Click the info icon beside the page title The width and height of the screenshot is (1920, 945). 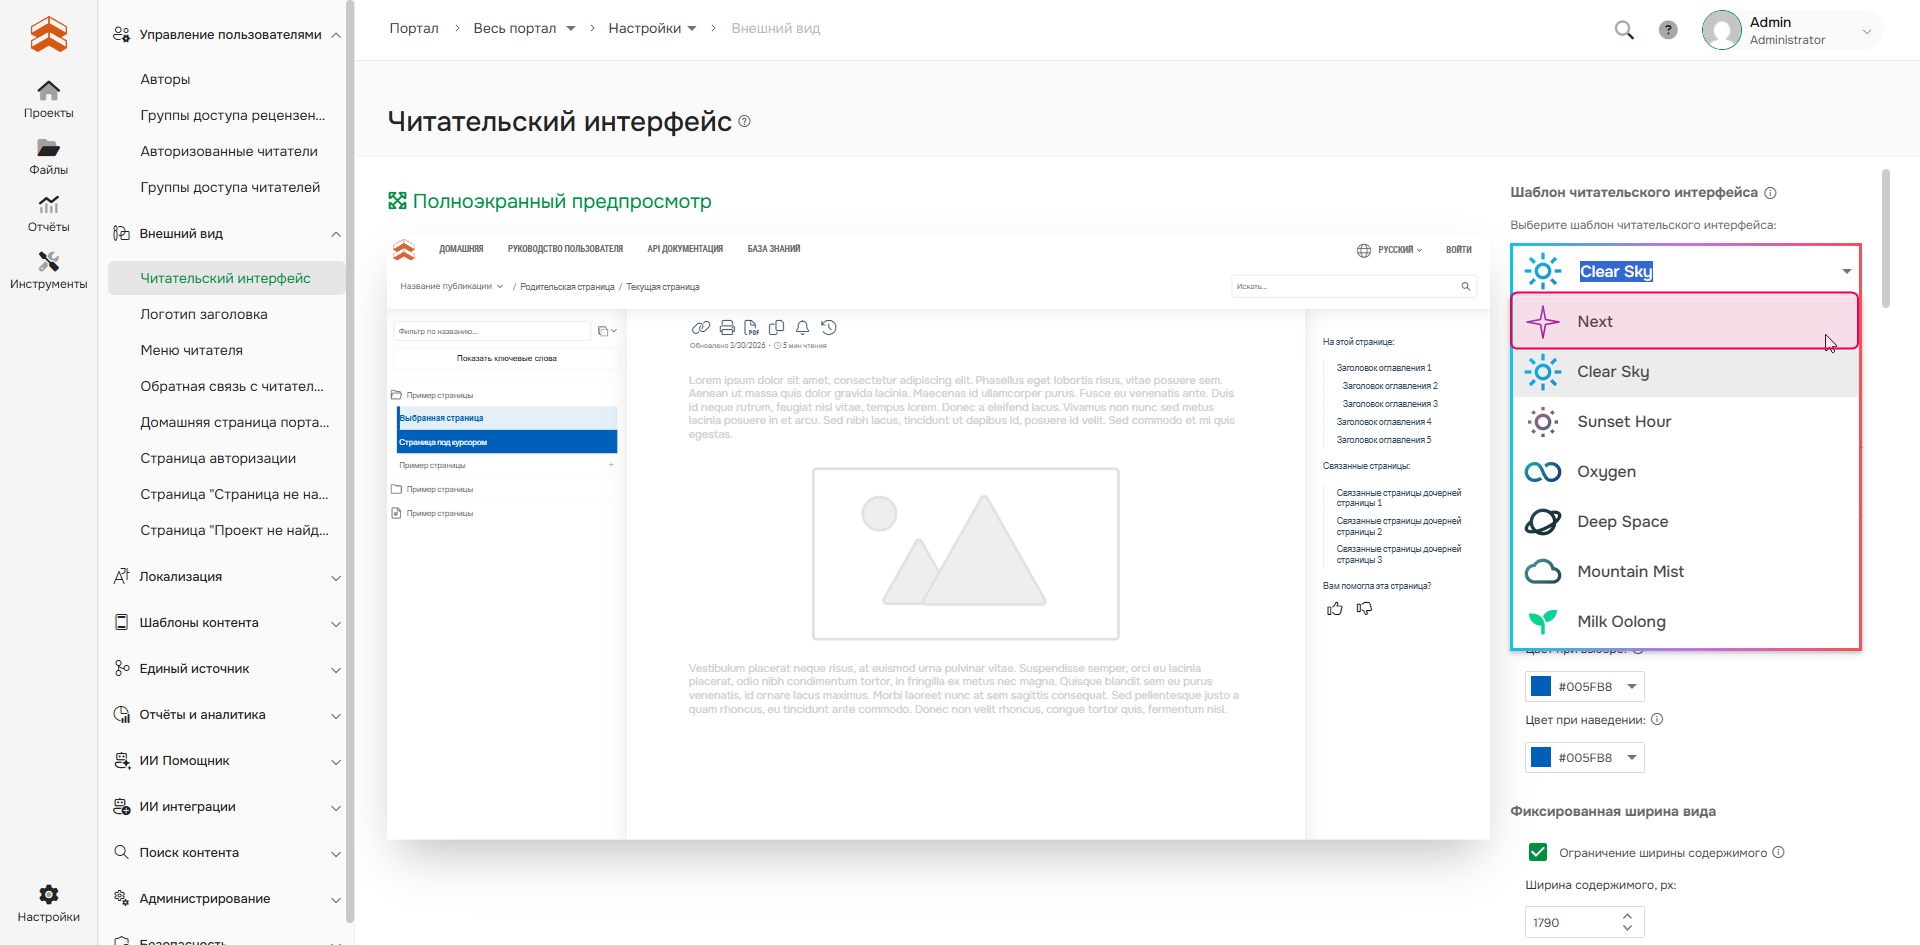pyautogui.click(x=744, y=121)
